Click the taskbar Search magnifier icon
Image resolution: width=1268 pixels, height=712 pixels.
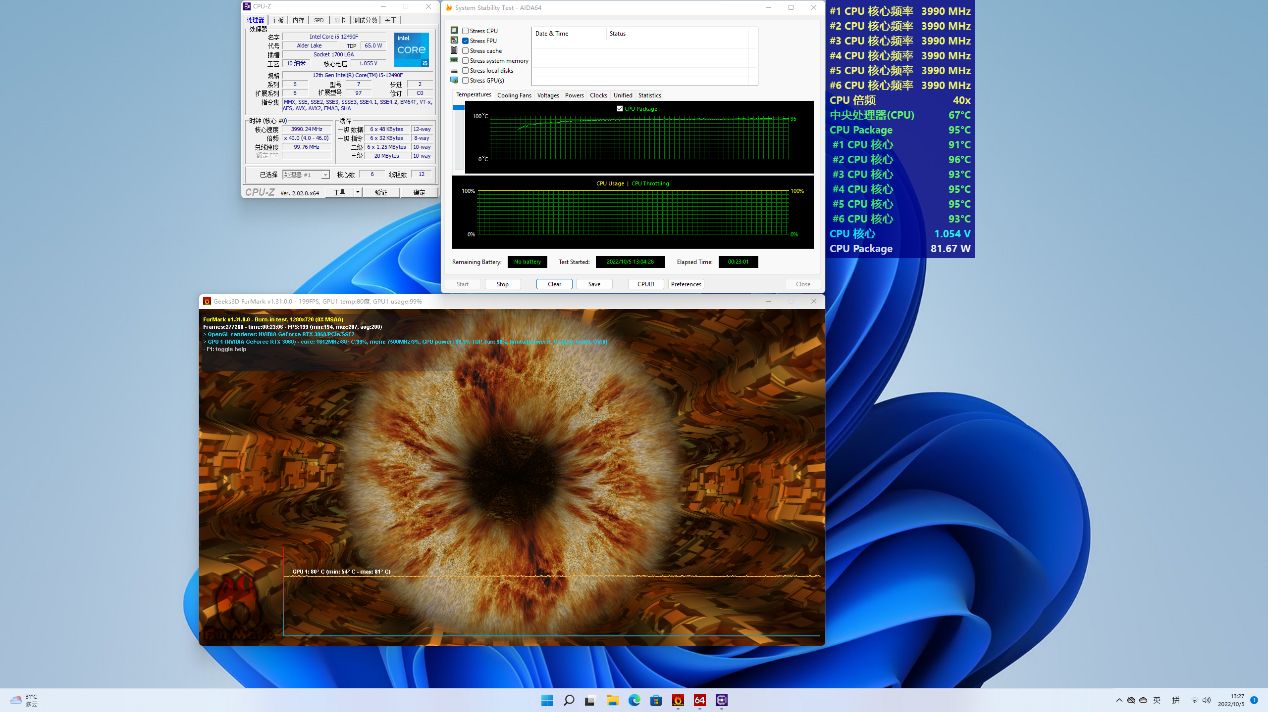[x=568, y=700]
